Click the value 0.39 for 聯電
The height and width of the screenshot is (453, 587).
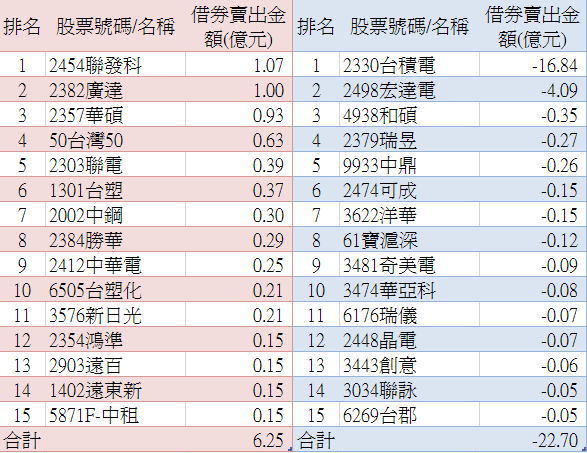268,166
